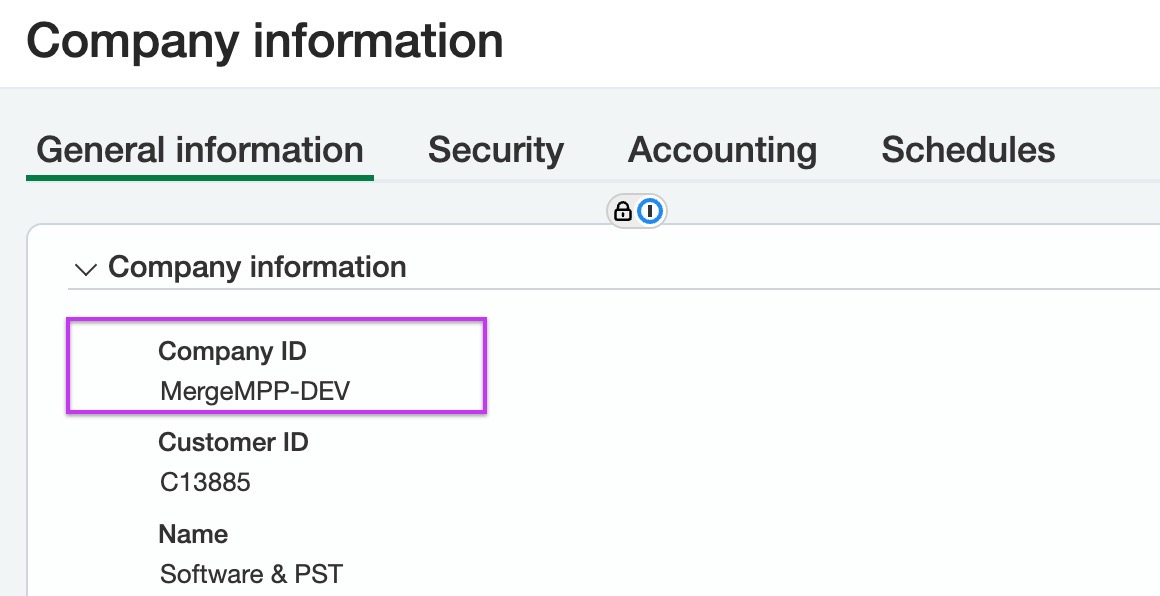Click the large Company information page heading
1160x596 pixels.
pyautogui.click(x=265, y=40)
